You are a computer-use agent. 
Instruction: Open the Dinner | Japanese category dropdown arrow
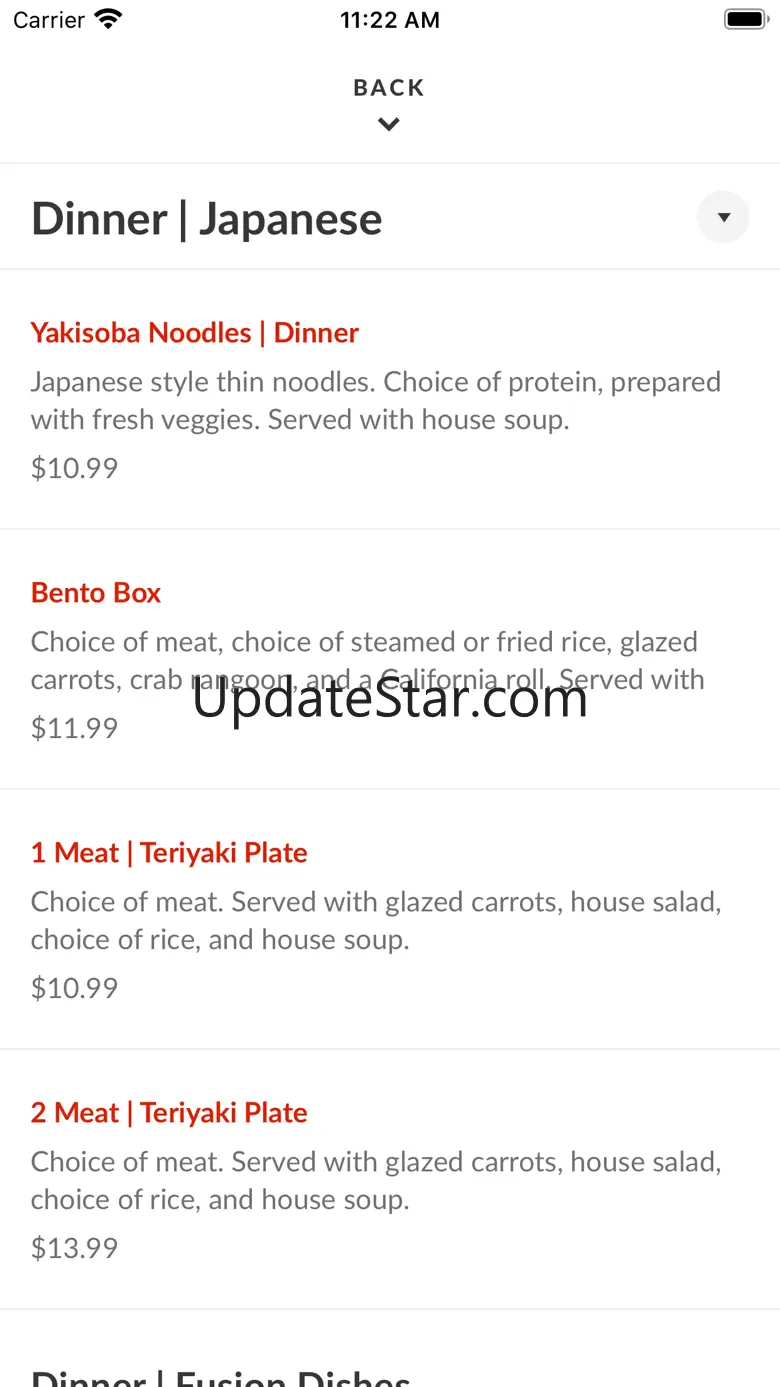723,217
